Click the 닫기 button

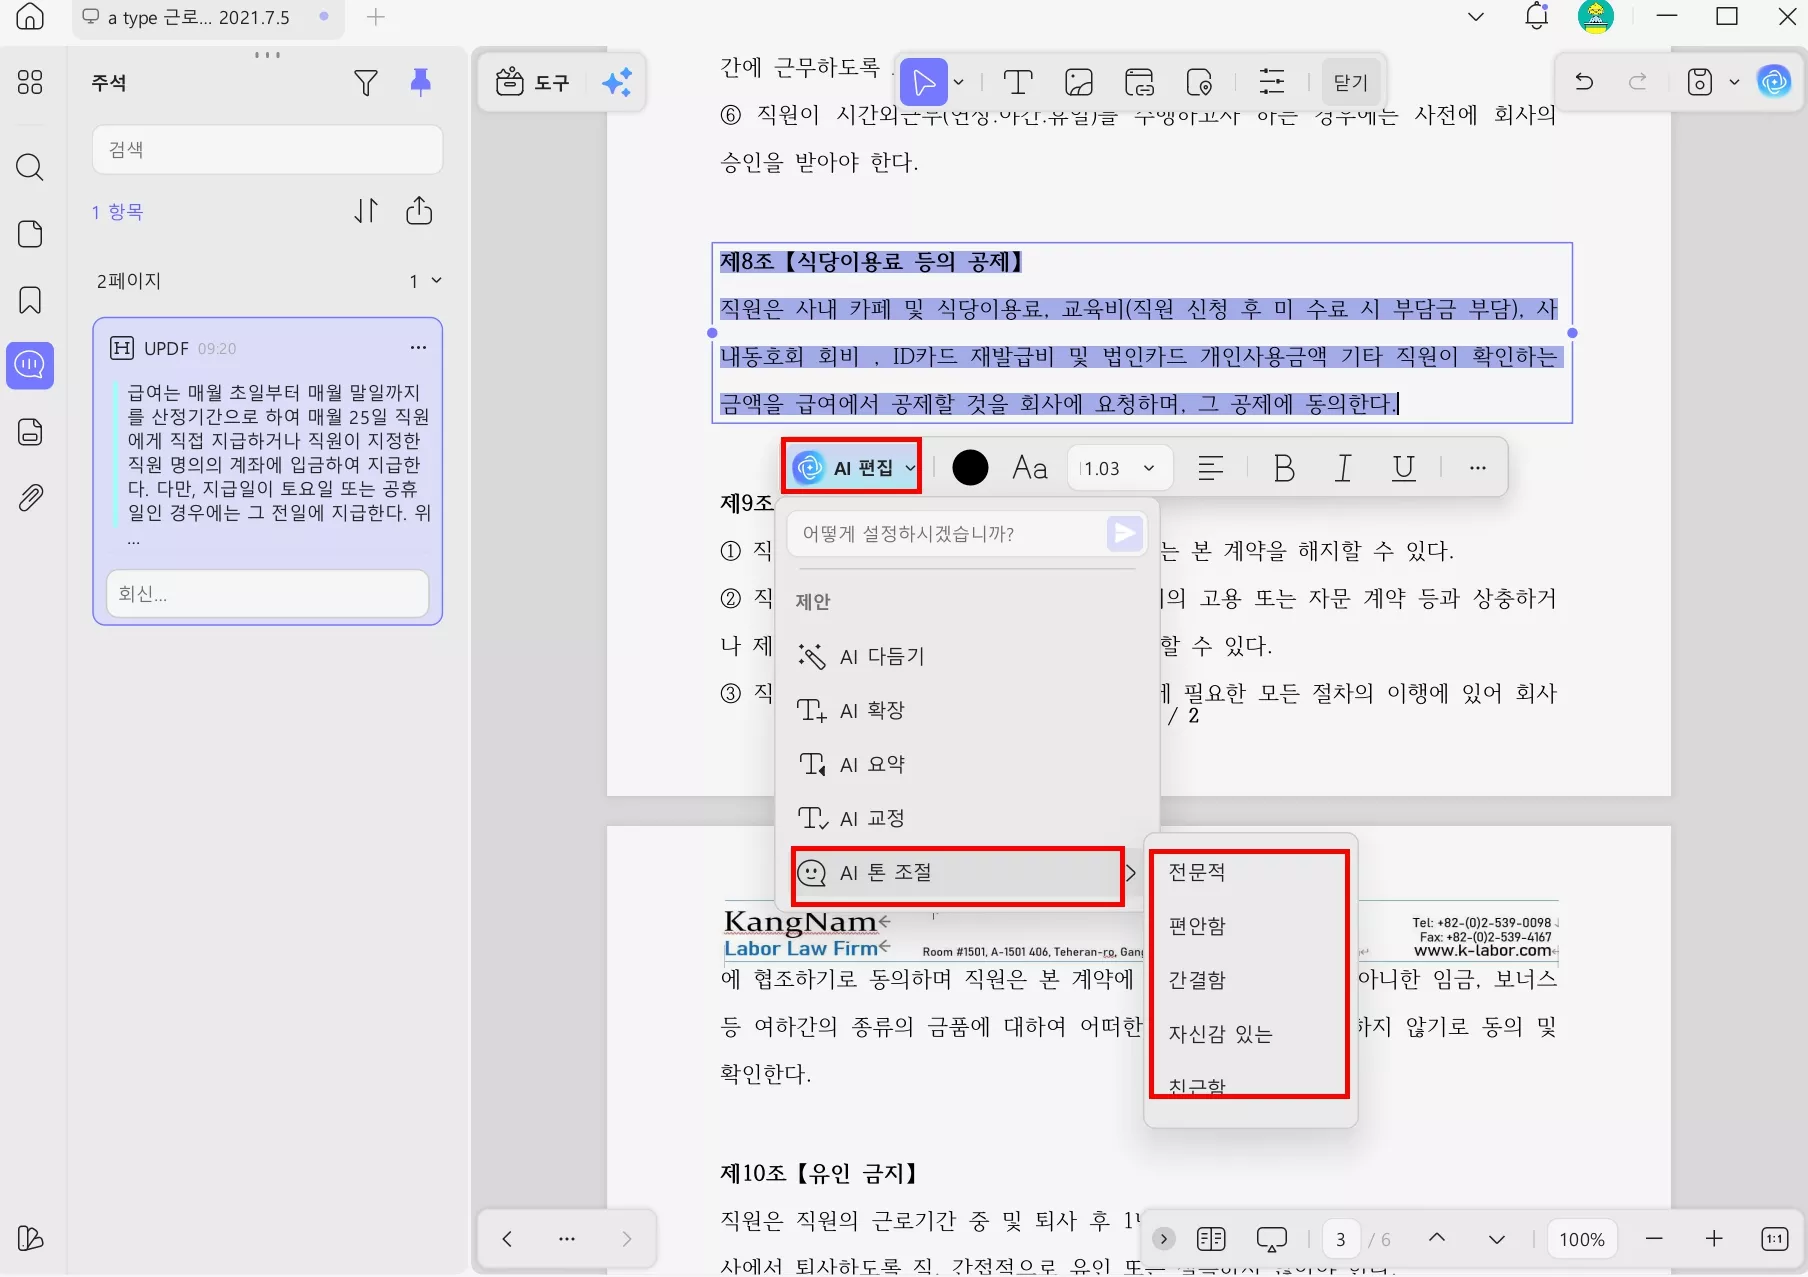[x=1350, y=82]
